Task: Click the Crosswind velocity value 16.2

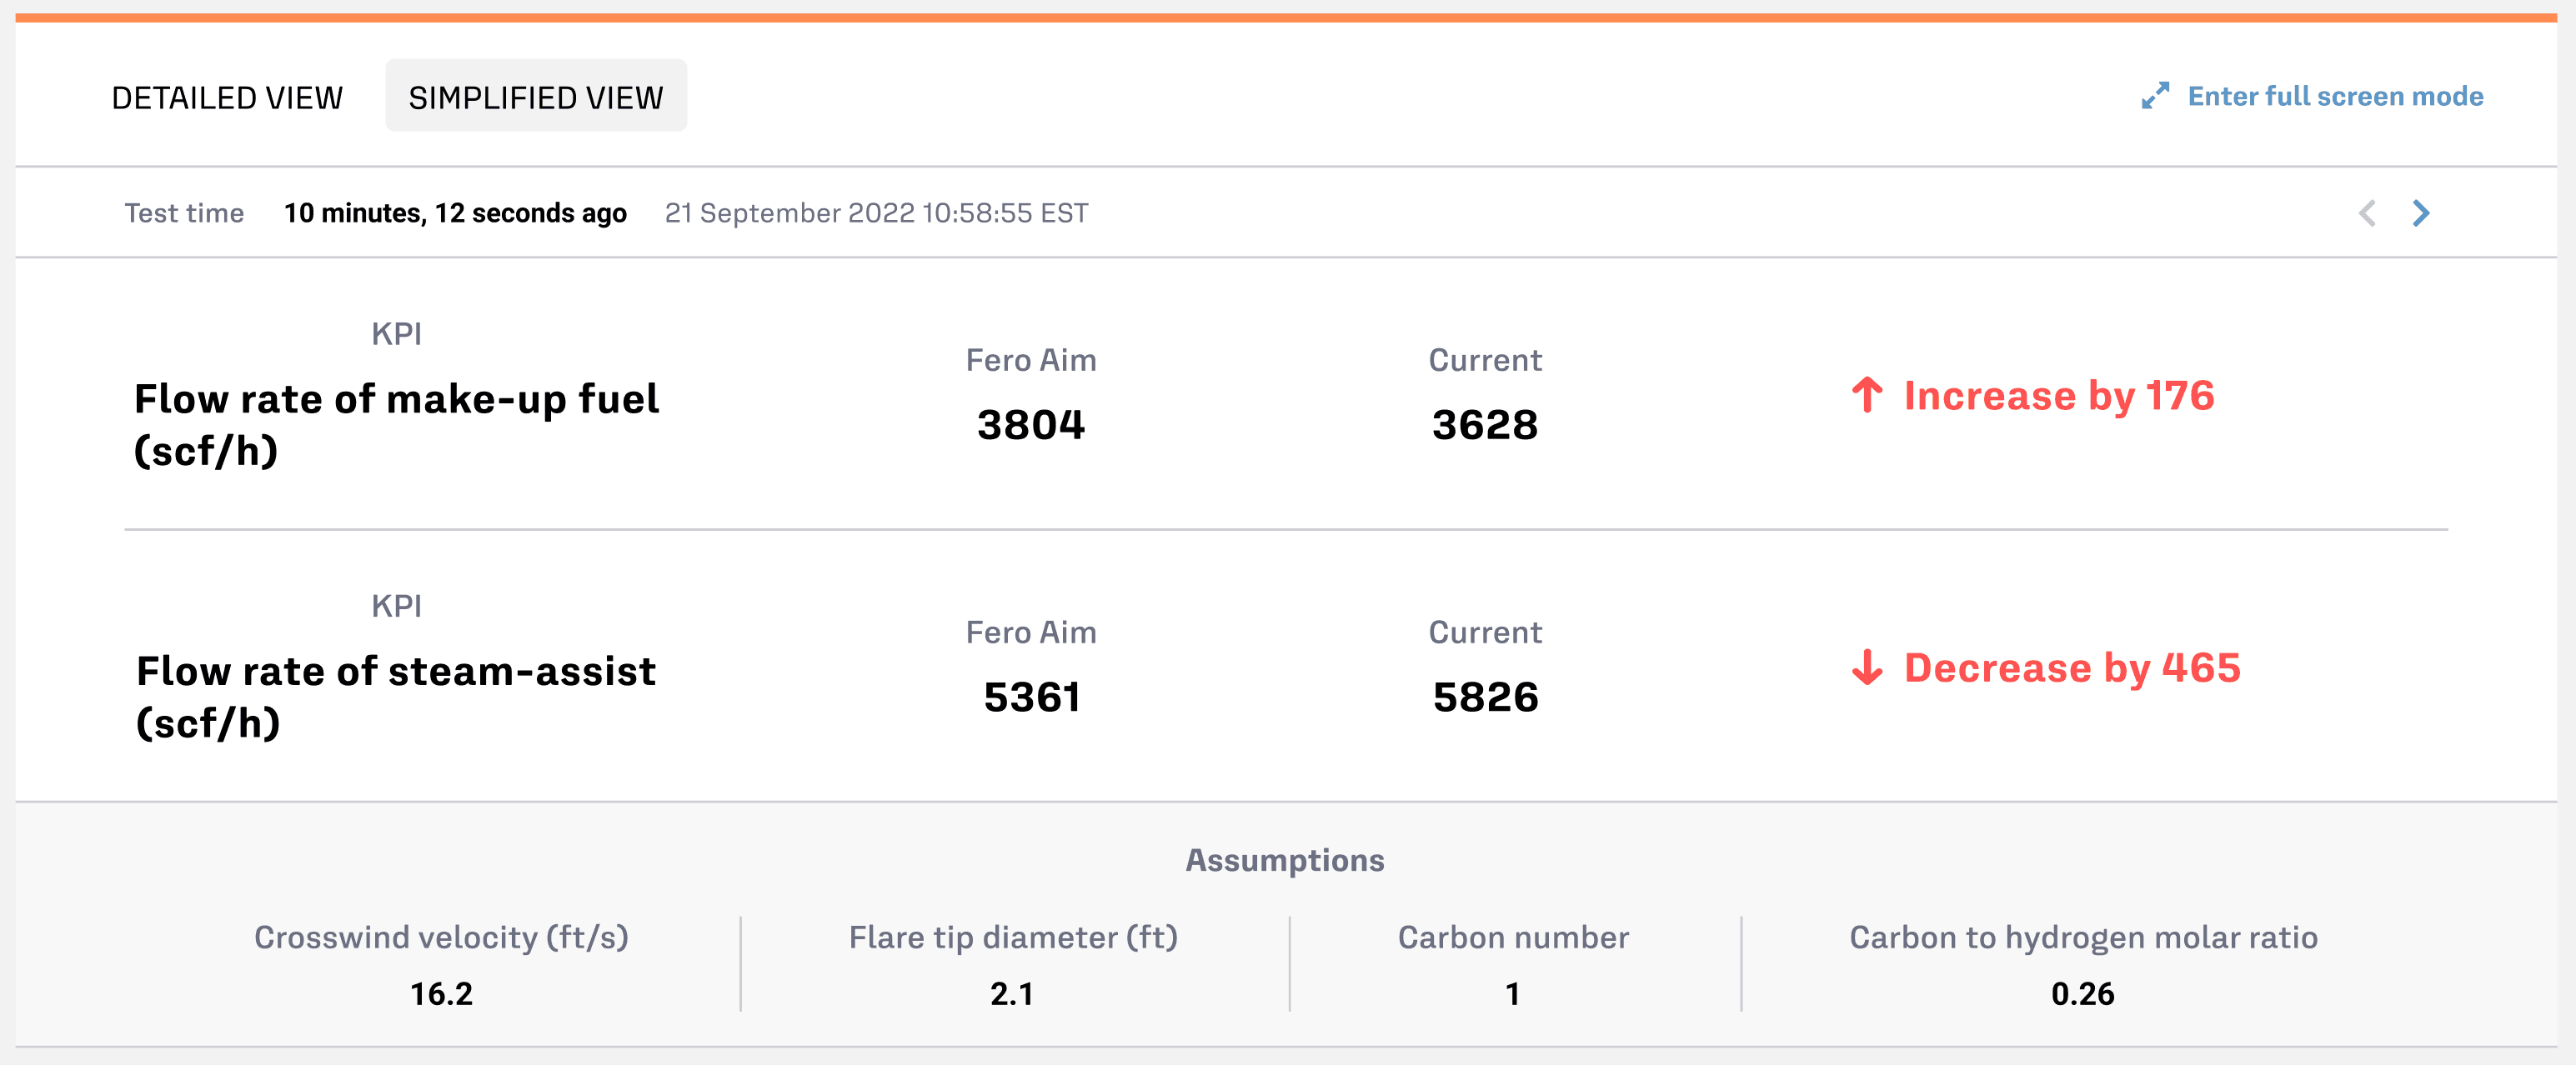Action: [x=441, y=993]
